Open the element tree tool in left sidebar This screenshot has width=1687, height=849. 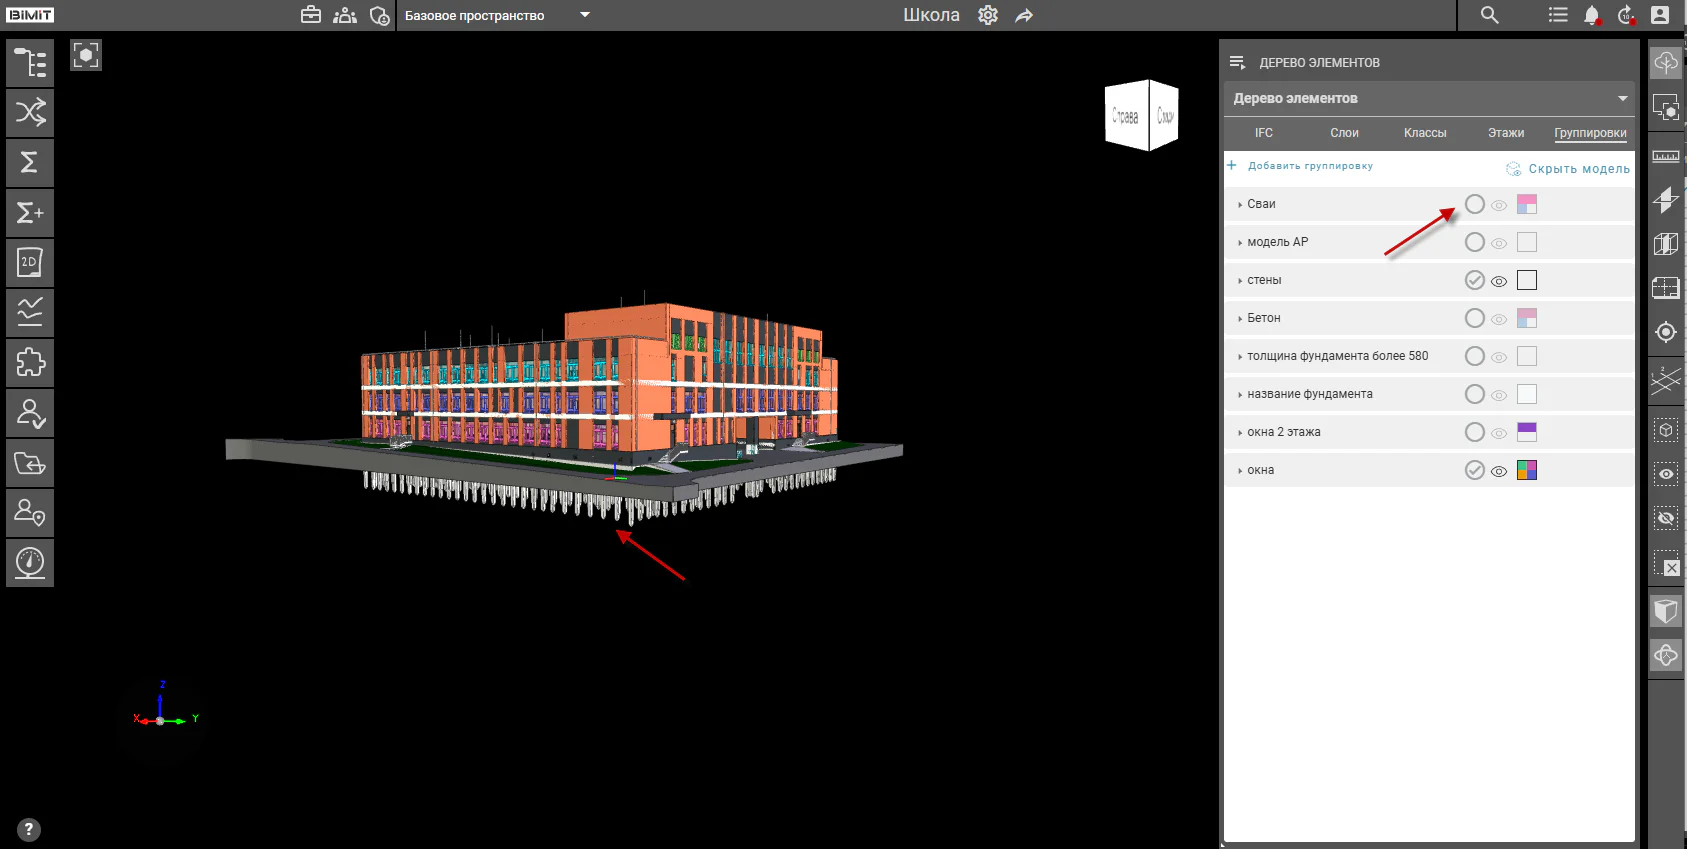(30, 63)
